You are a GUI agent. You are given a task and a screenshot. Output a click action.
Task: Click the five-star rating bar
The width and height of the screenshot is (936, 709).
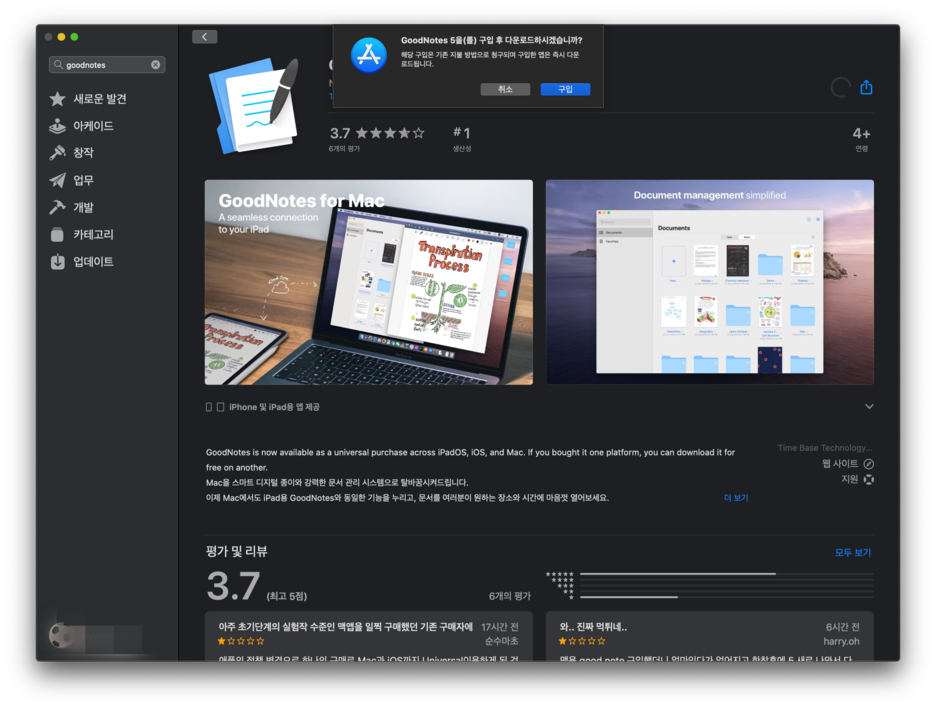pos(726,574)
